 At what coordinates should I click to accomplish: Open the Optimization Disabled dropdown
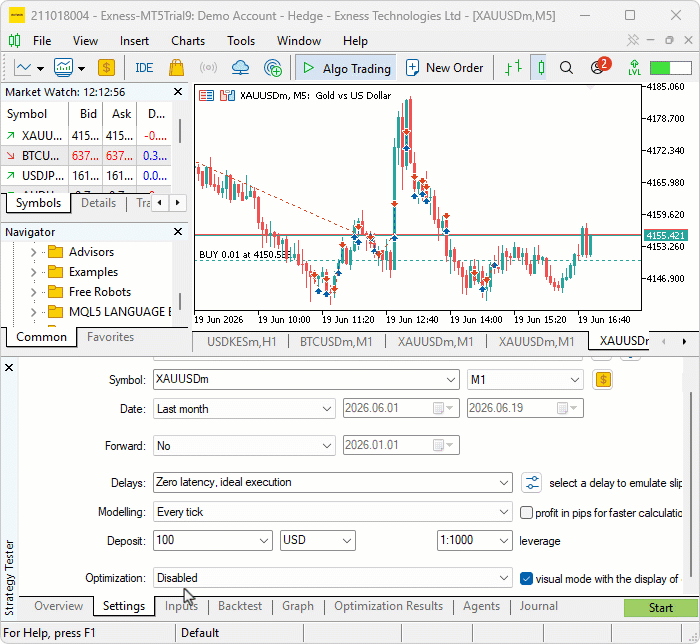333,578
